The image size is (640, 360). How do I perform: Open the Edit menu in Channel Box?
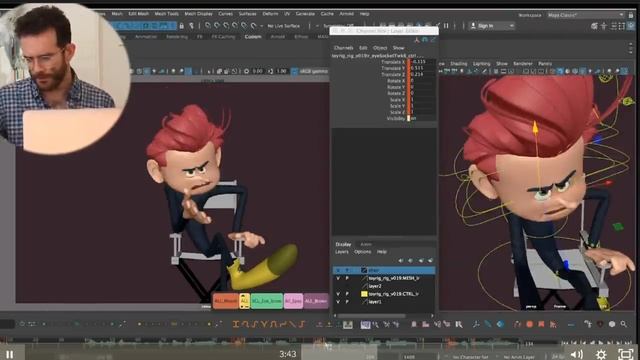[x=362, y=48]
